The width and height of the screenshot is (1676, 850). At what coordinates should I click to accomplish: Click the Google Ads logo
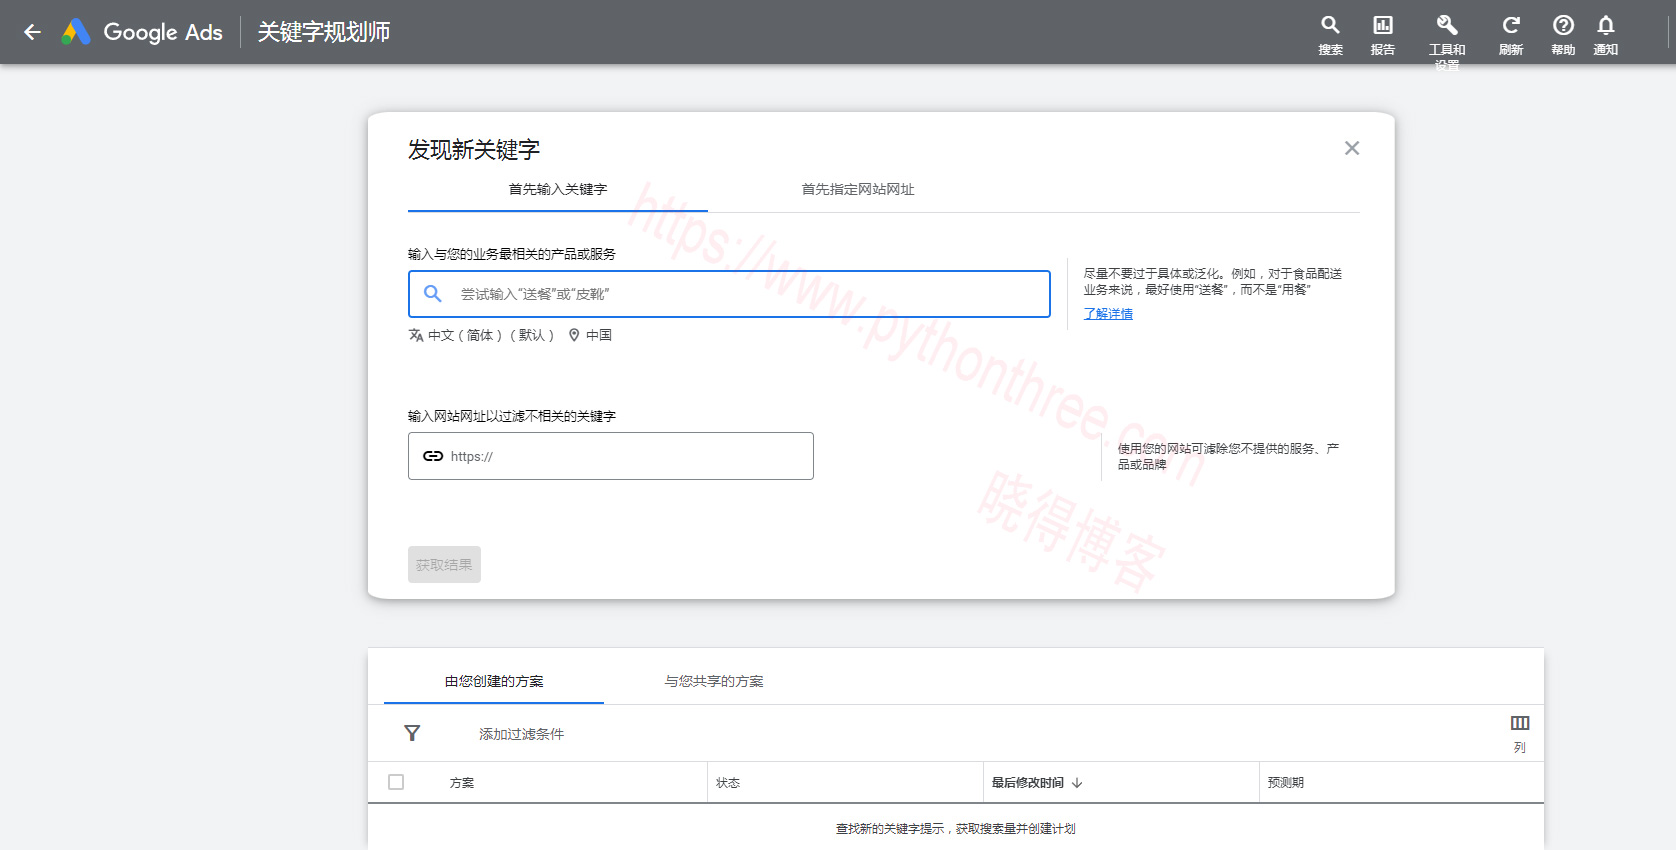pyautogui.click(x=142, y=32)
